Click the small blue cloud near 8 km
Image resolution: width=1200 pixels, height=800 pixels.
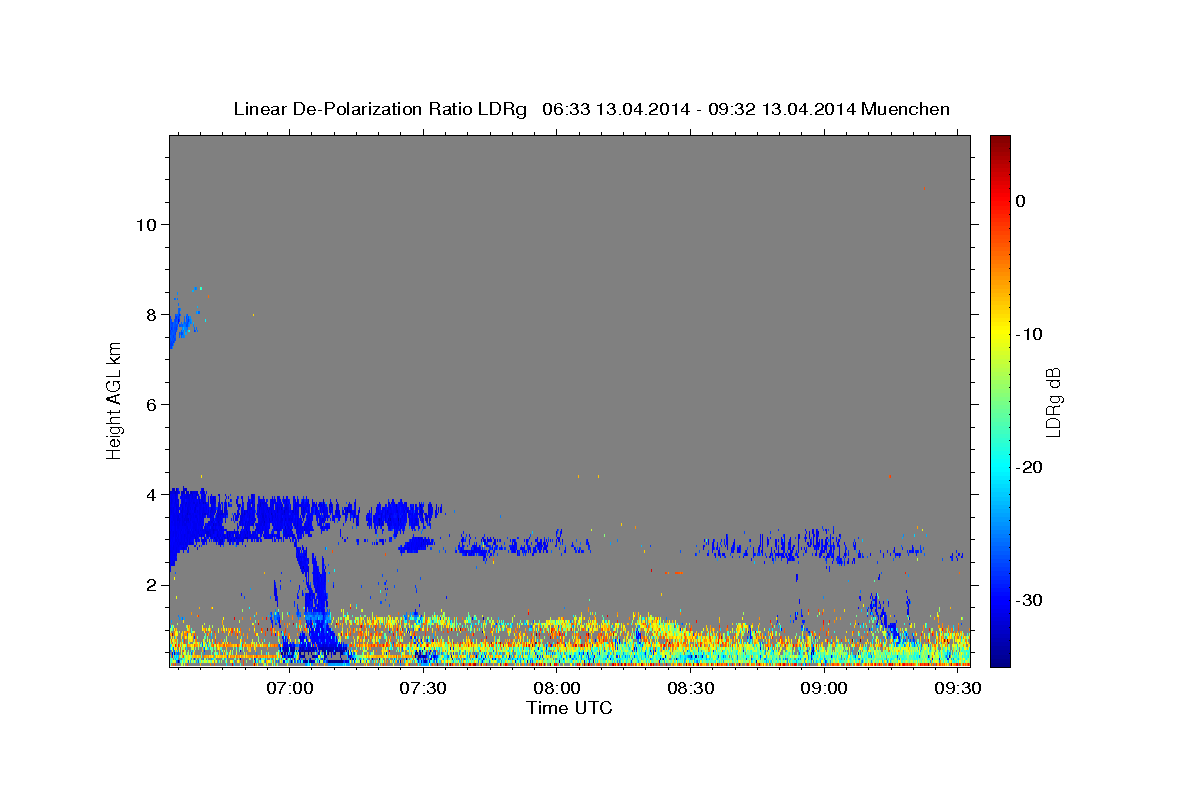[182, 322]
